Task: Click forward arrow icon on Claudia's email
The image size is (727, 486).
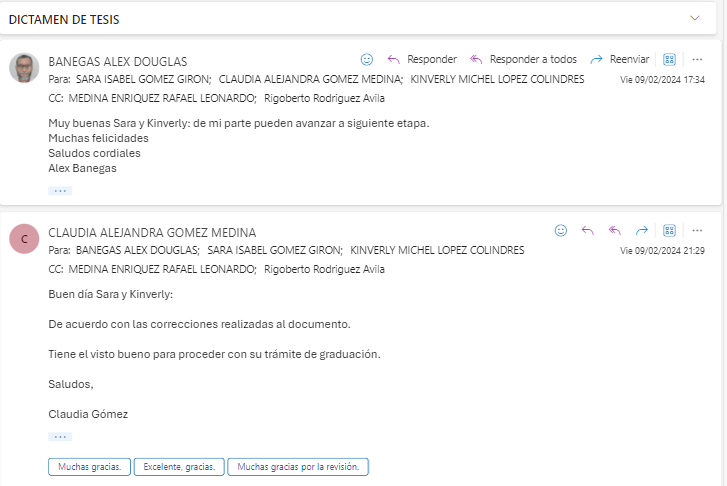Action: tap(642, 230)
